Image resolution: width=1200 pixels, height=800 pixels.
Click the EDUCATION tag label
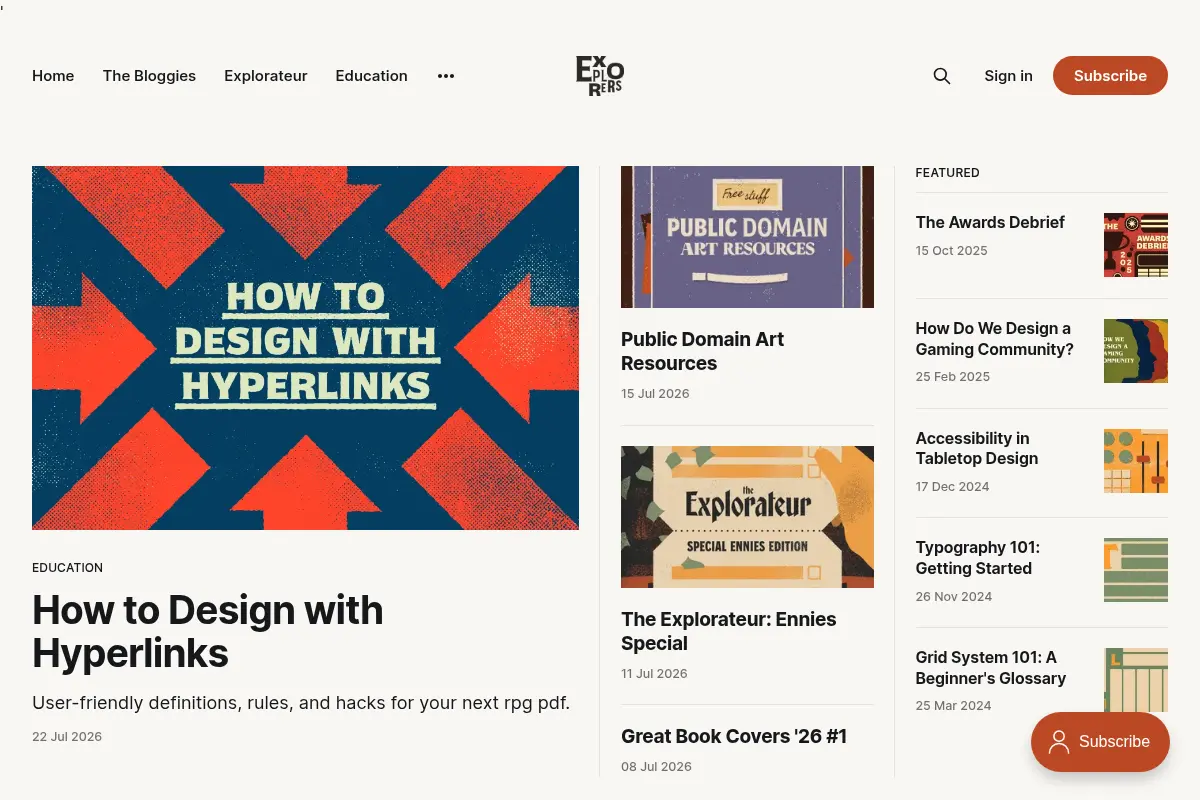[67, 568]
